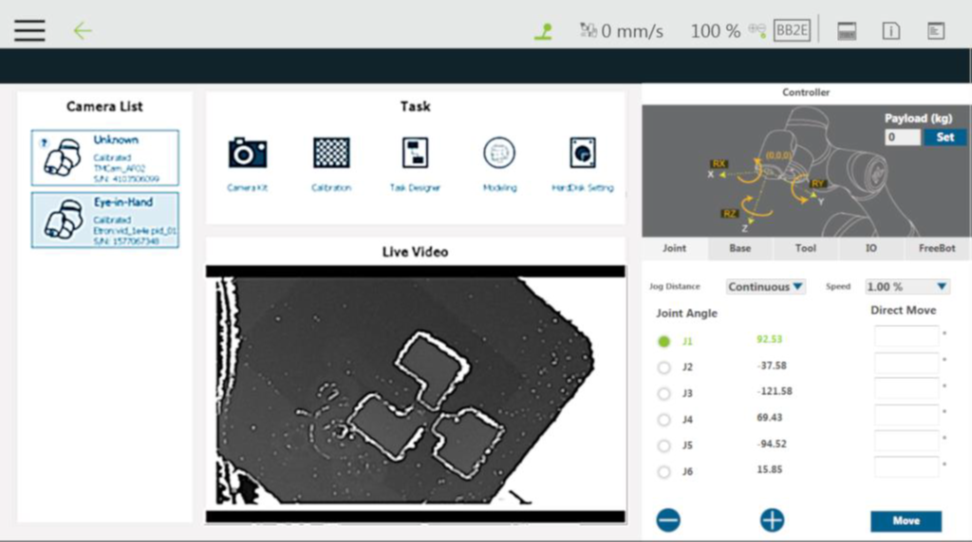Expand the Jog Distance Continuous dropdown
The image size is (972, 542).
pyautogui.click(x=766, y=287)
